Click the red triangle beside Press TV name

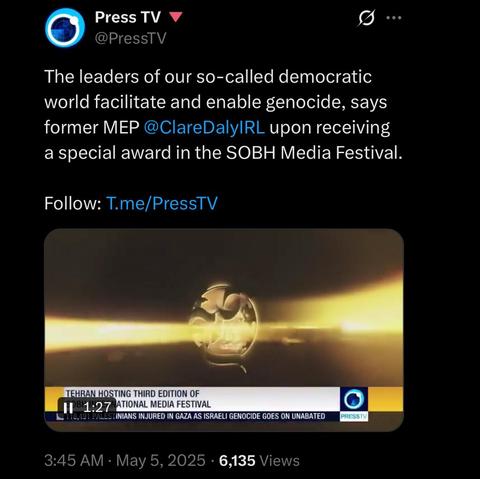tap(176, 17)
